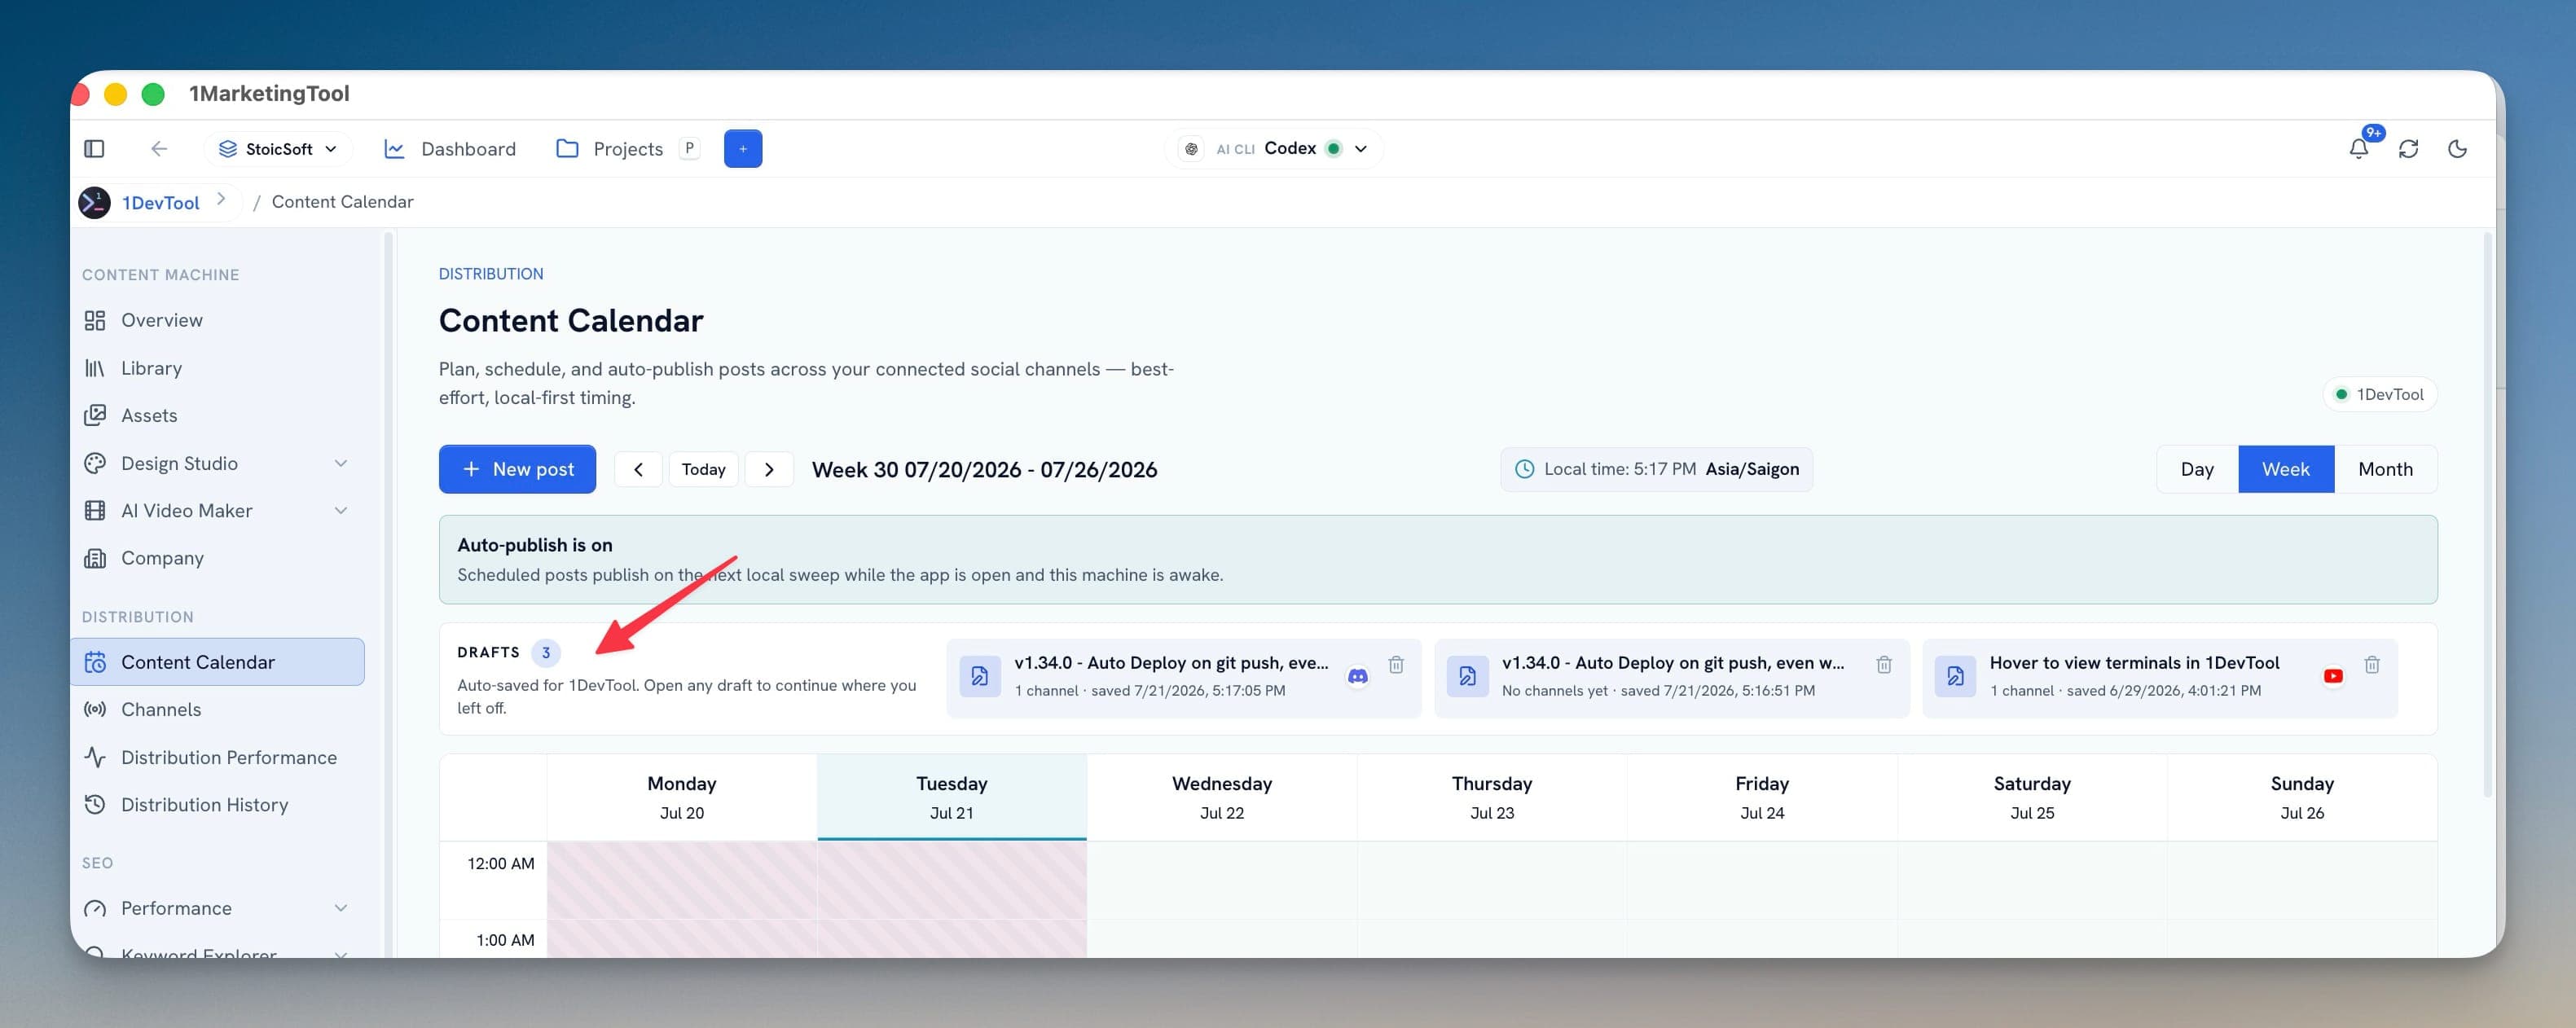Screen dimensions: 2576x1028
Task: Open Projects from top navigation
Action: pyautogui.click(x=627, y=149)
